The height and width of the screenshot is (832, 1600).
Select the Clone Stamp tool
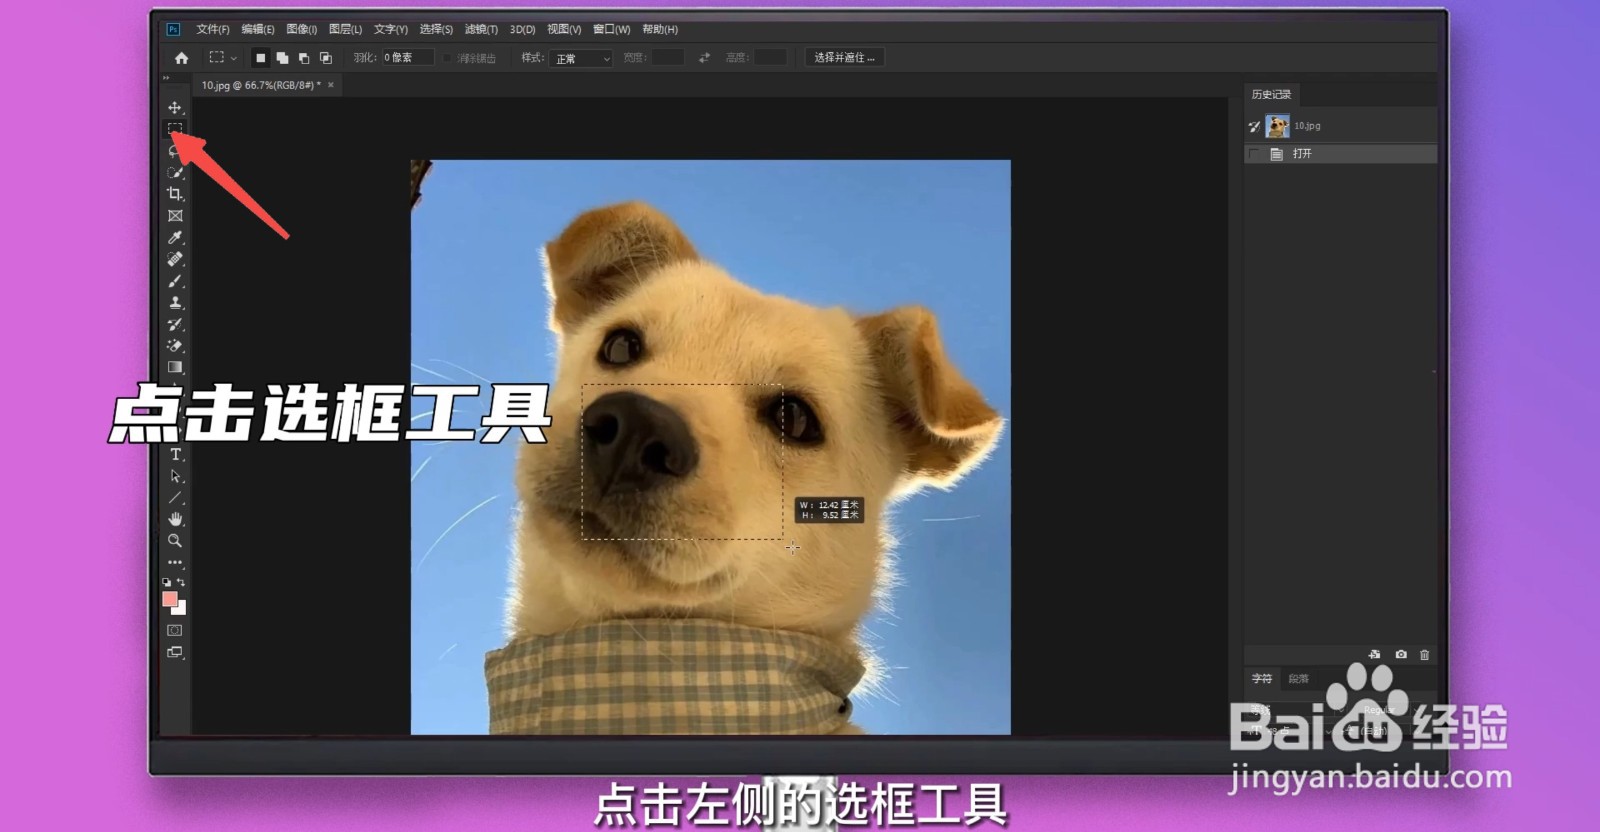(x=175, y=302)
